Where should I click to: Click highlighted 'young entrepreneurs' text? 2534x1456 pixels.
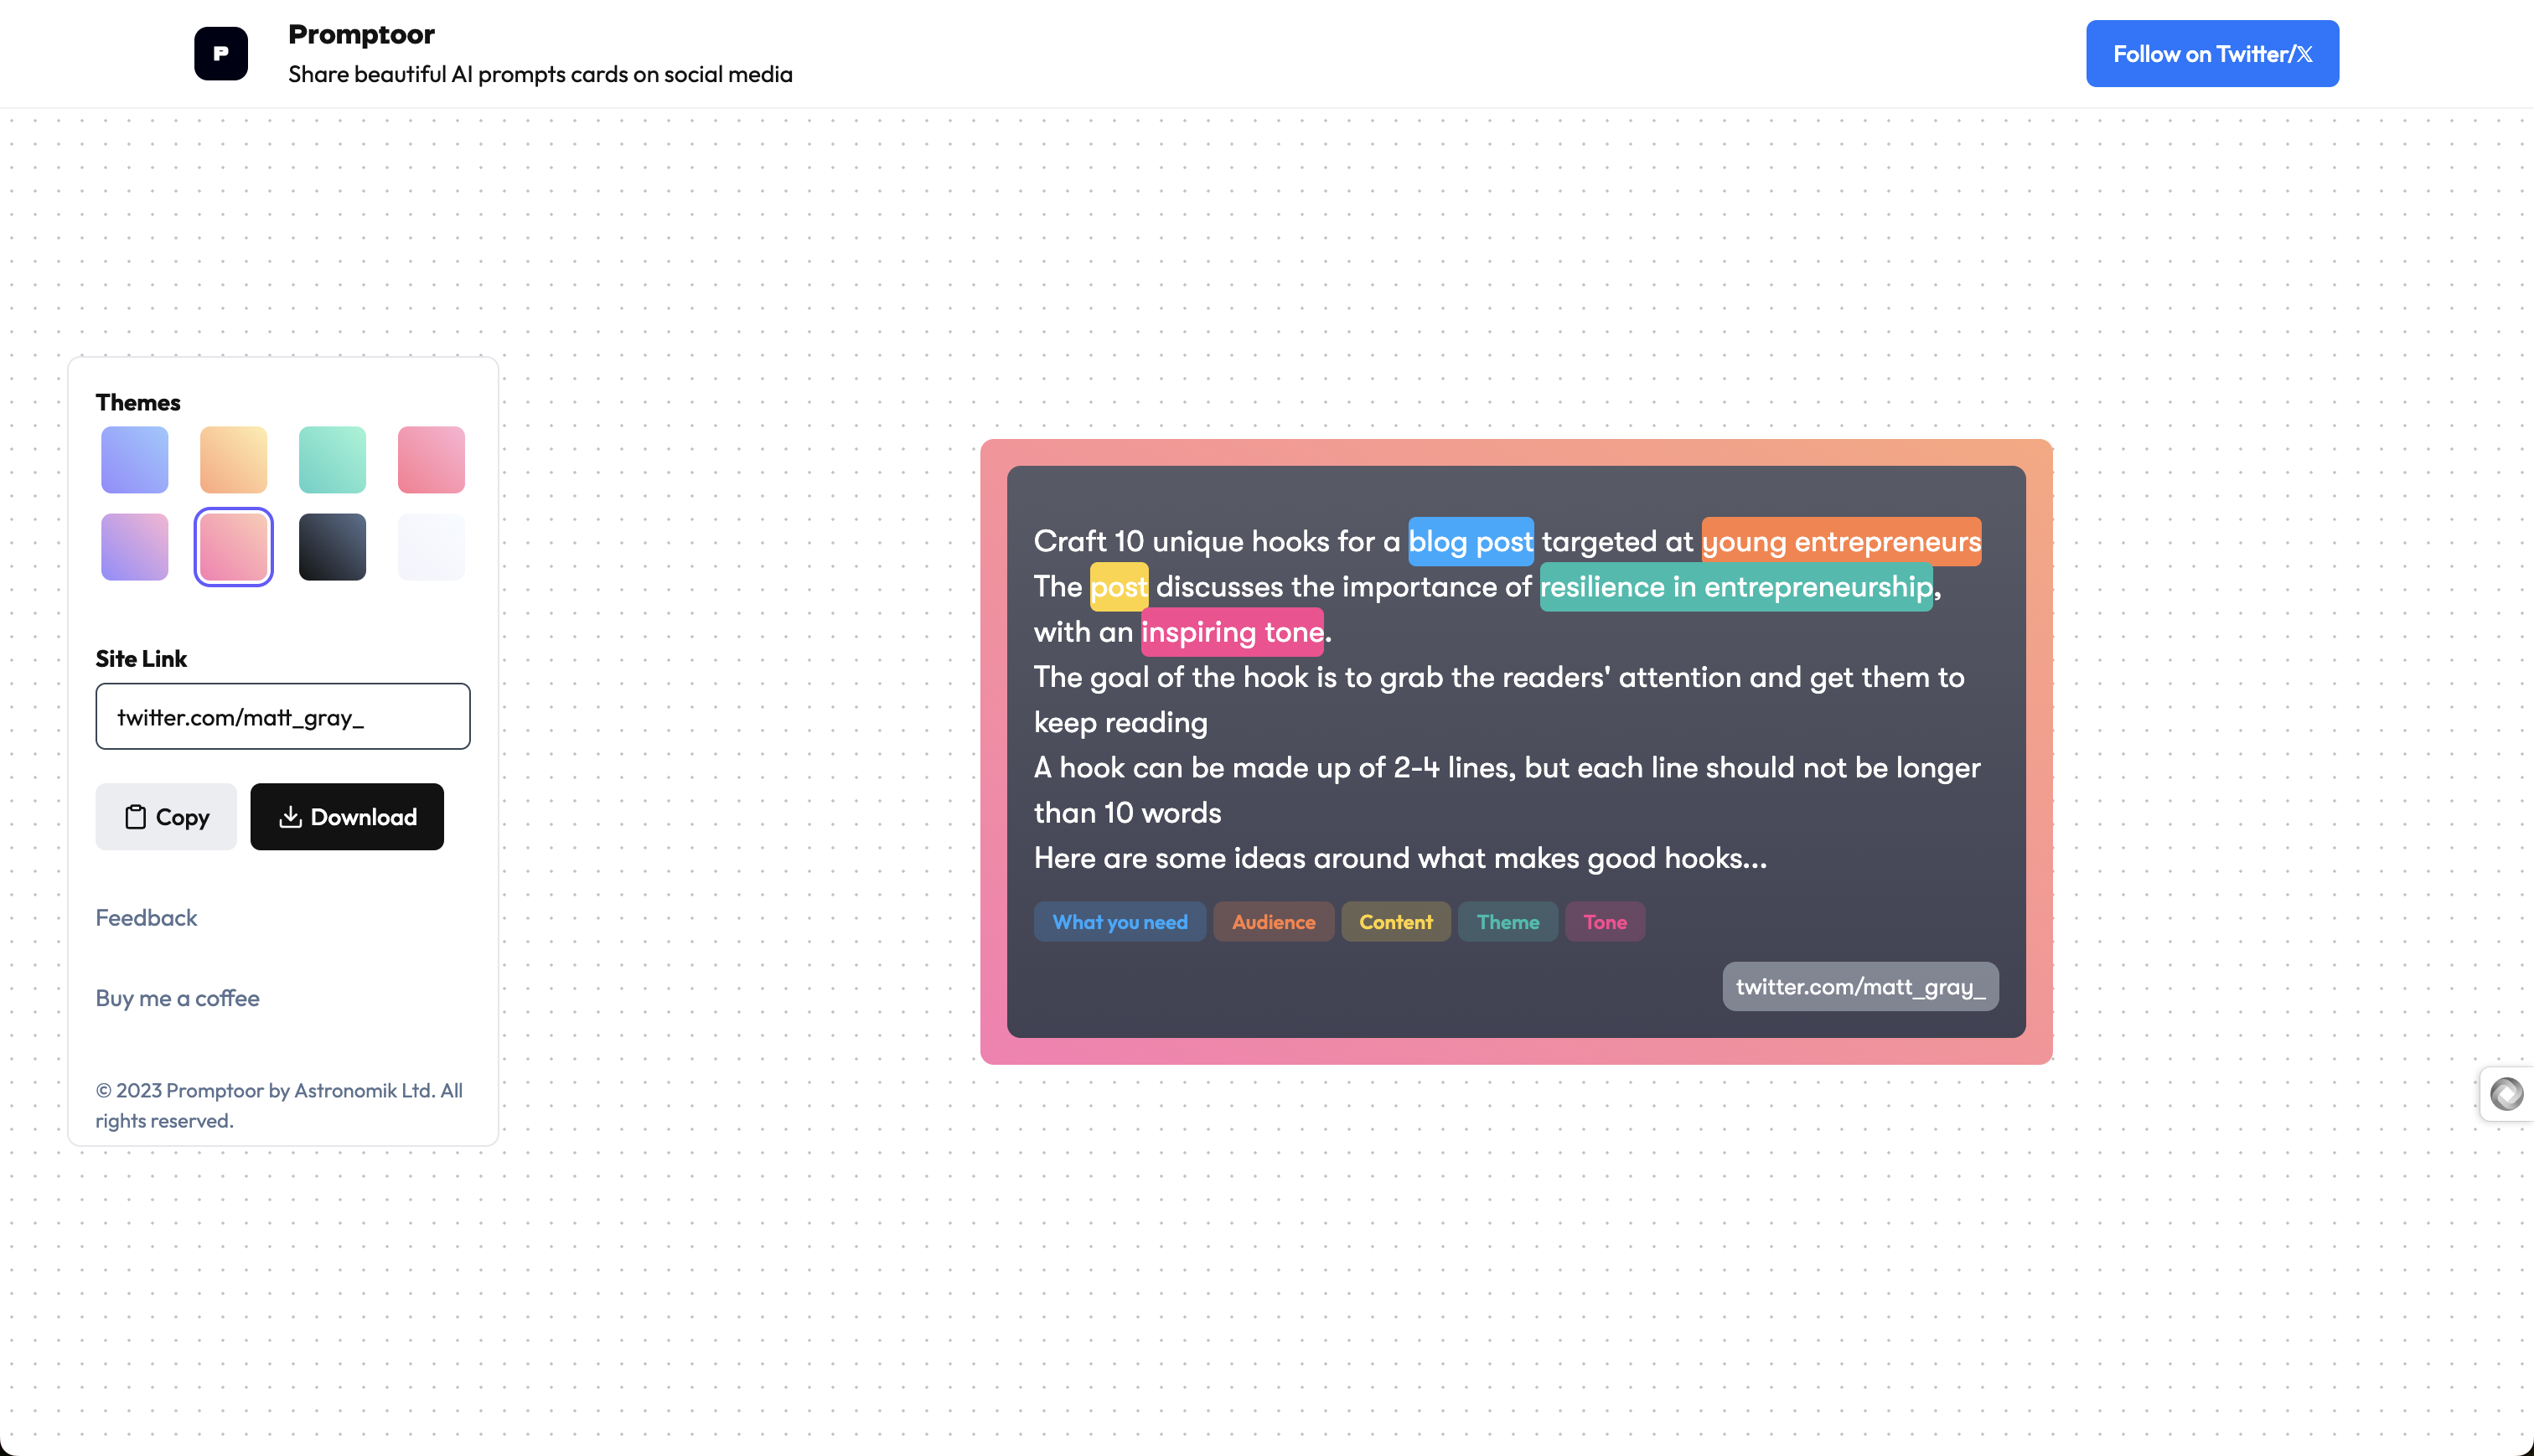tap(1840, 542)
